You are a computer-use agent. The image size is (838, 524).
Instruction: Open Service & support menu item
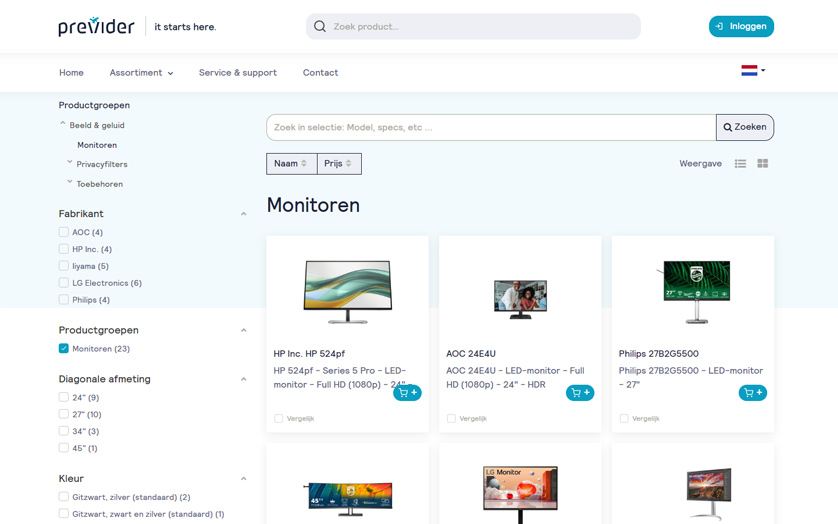pos(238,73)
